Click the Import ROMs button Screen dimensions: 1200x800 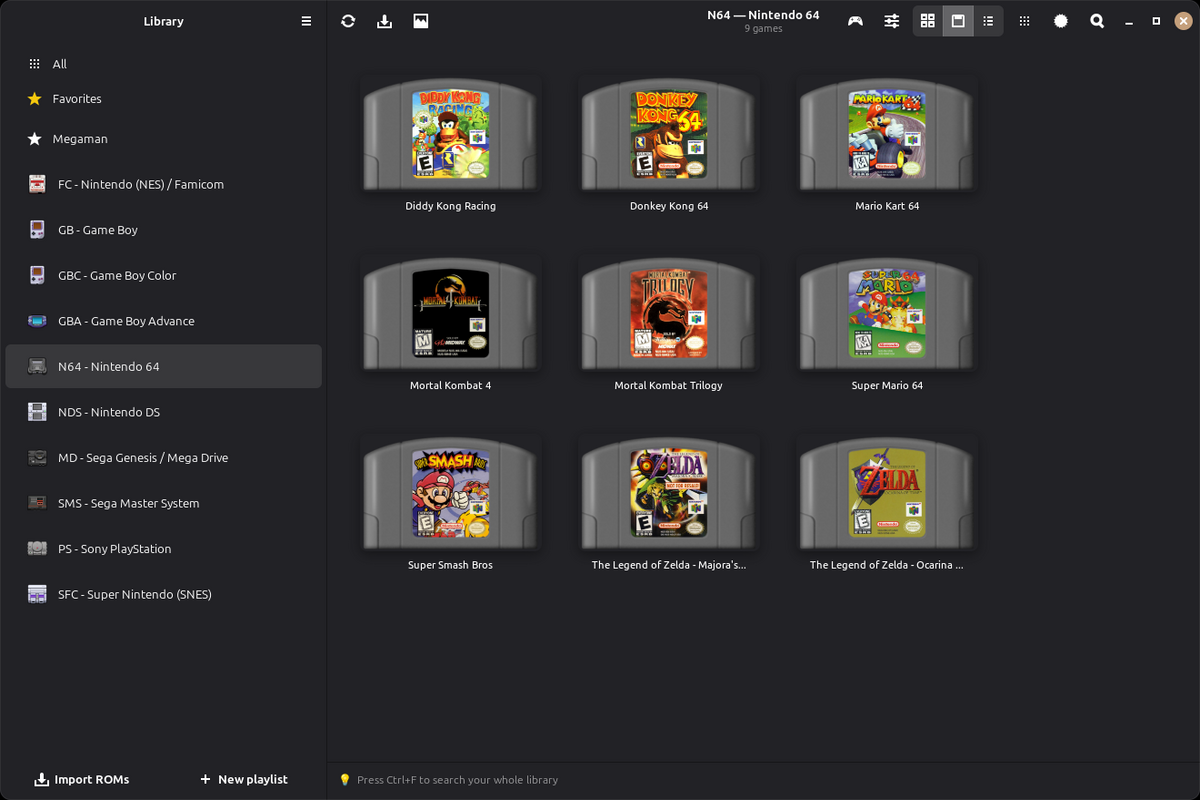pos(82,779)
